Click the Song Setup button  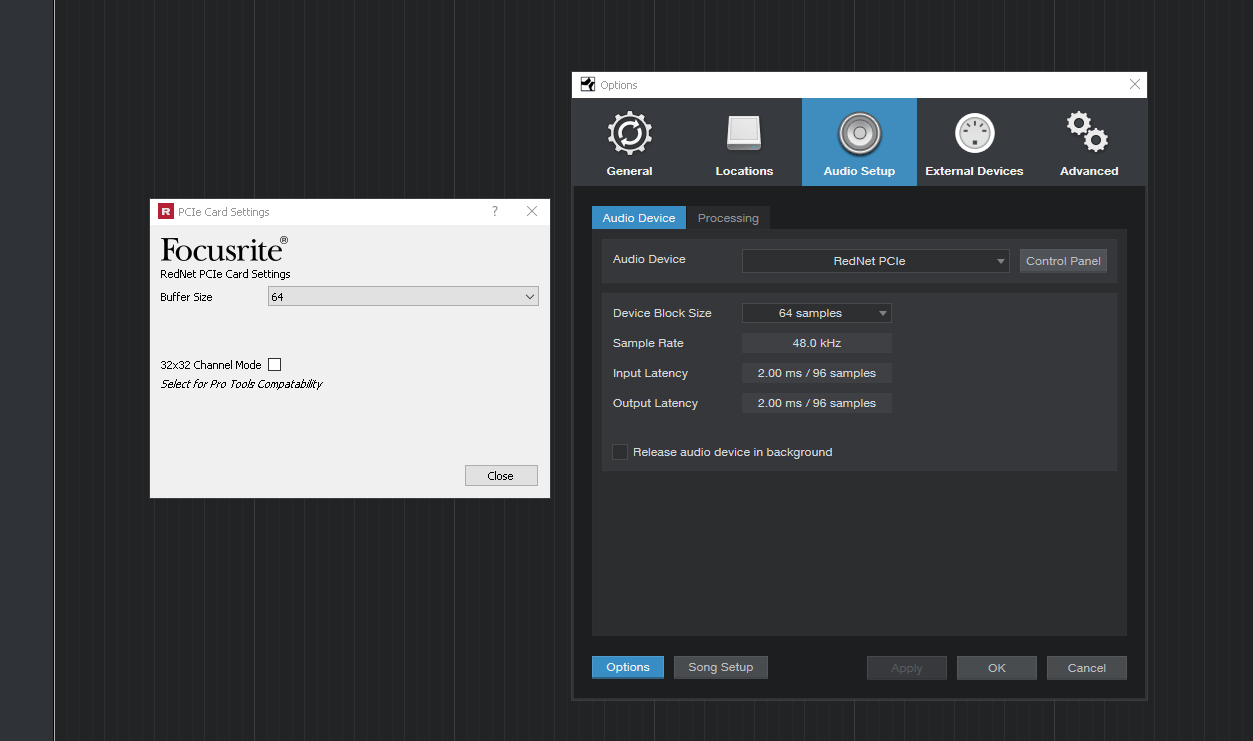click(x=721, y=667)
